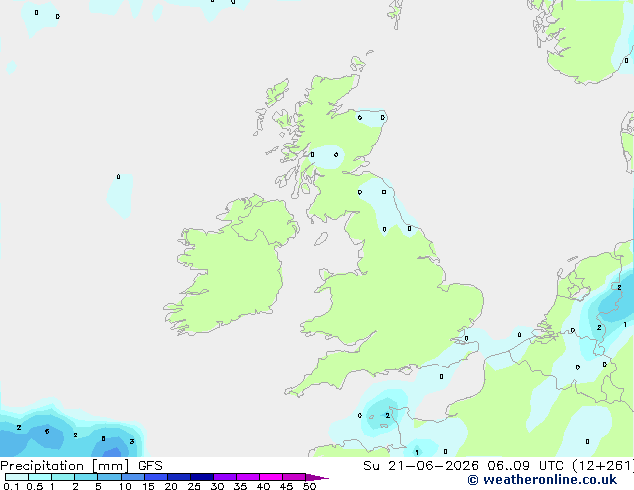This screenshot has height=490, width=634.
Task: Select the 2–5 mm legend swatch
Action: tap(86, 477)
